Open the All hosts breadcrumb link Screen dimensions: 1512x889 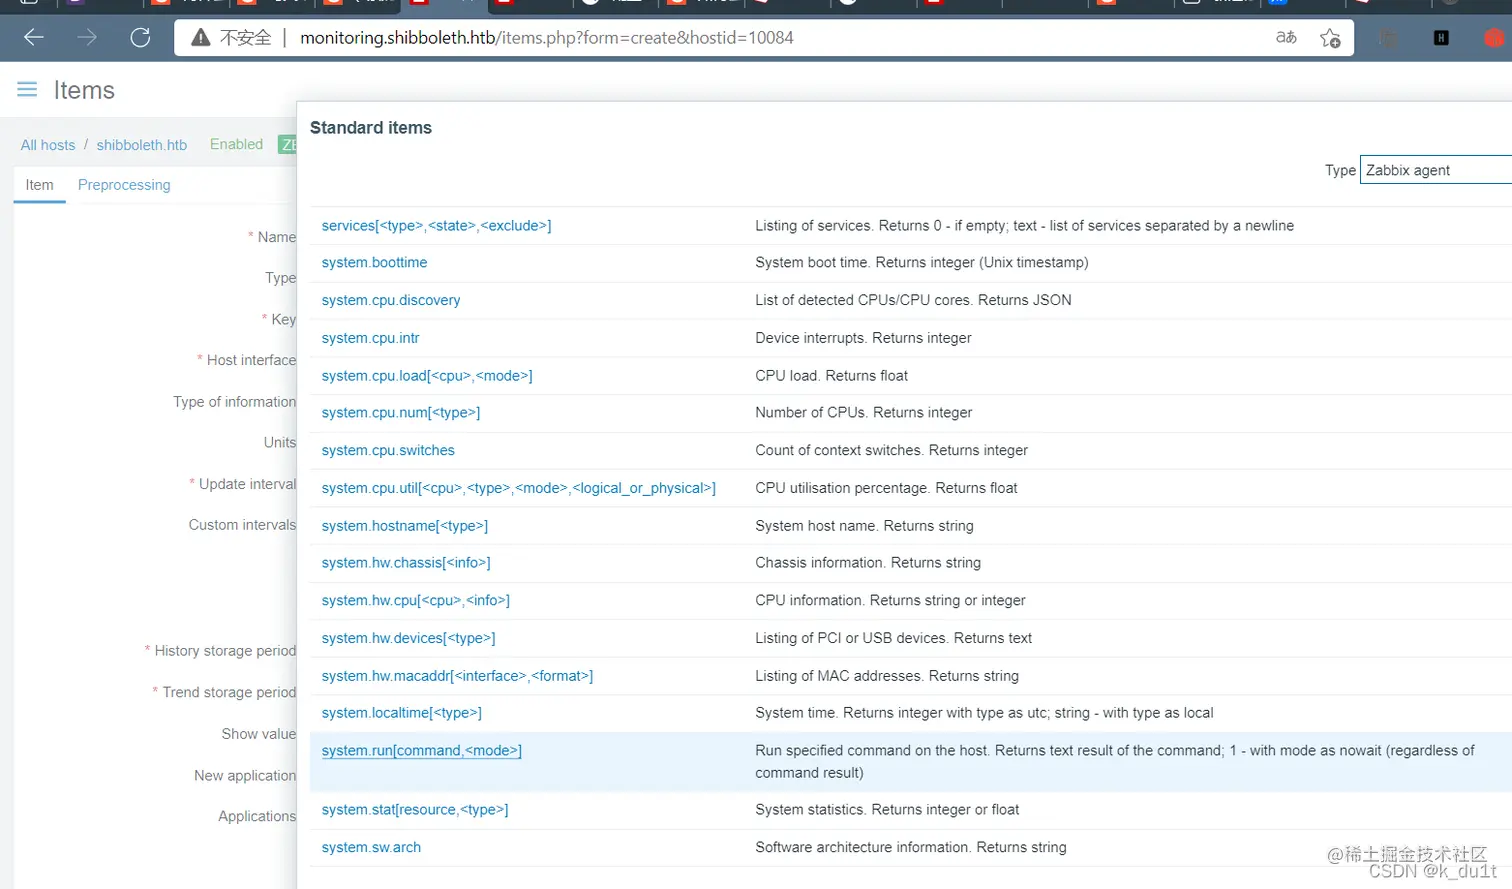tap(48, 145)
